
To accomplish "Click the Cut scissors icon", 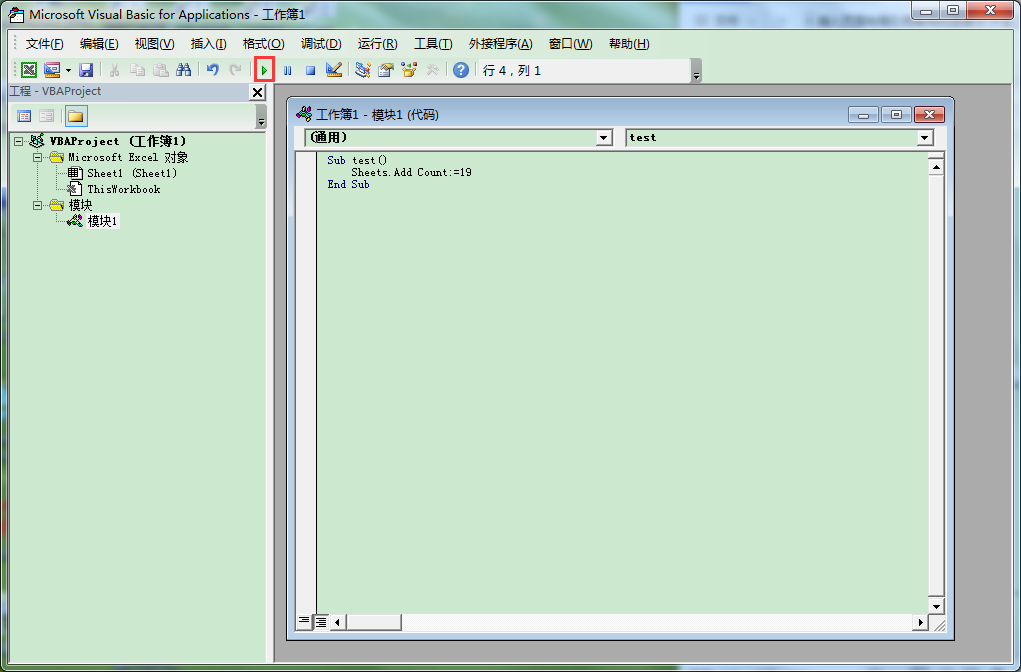I will click(115, 70).
